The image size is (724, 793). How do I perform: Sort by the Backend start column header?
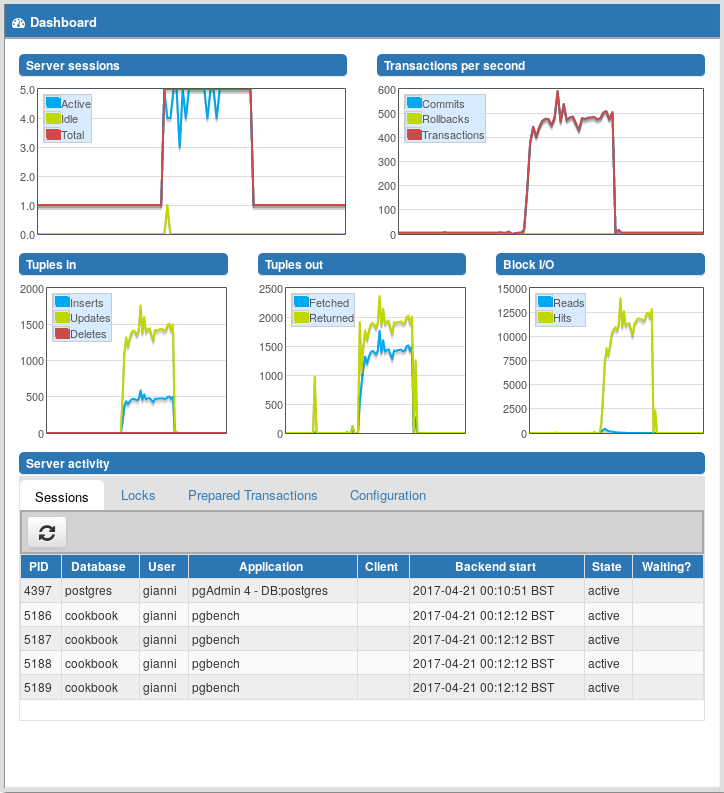click(x=496, y=567)
